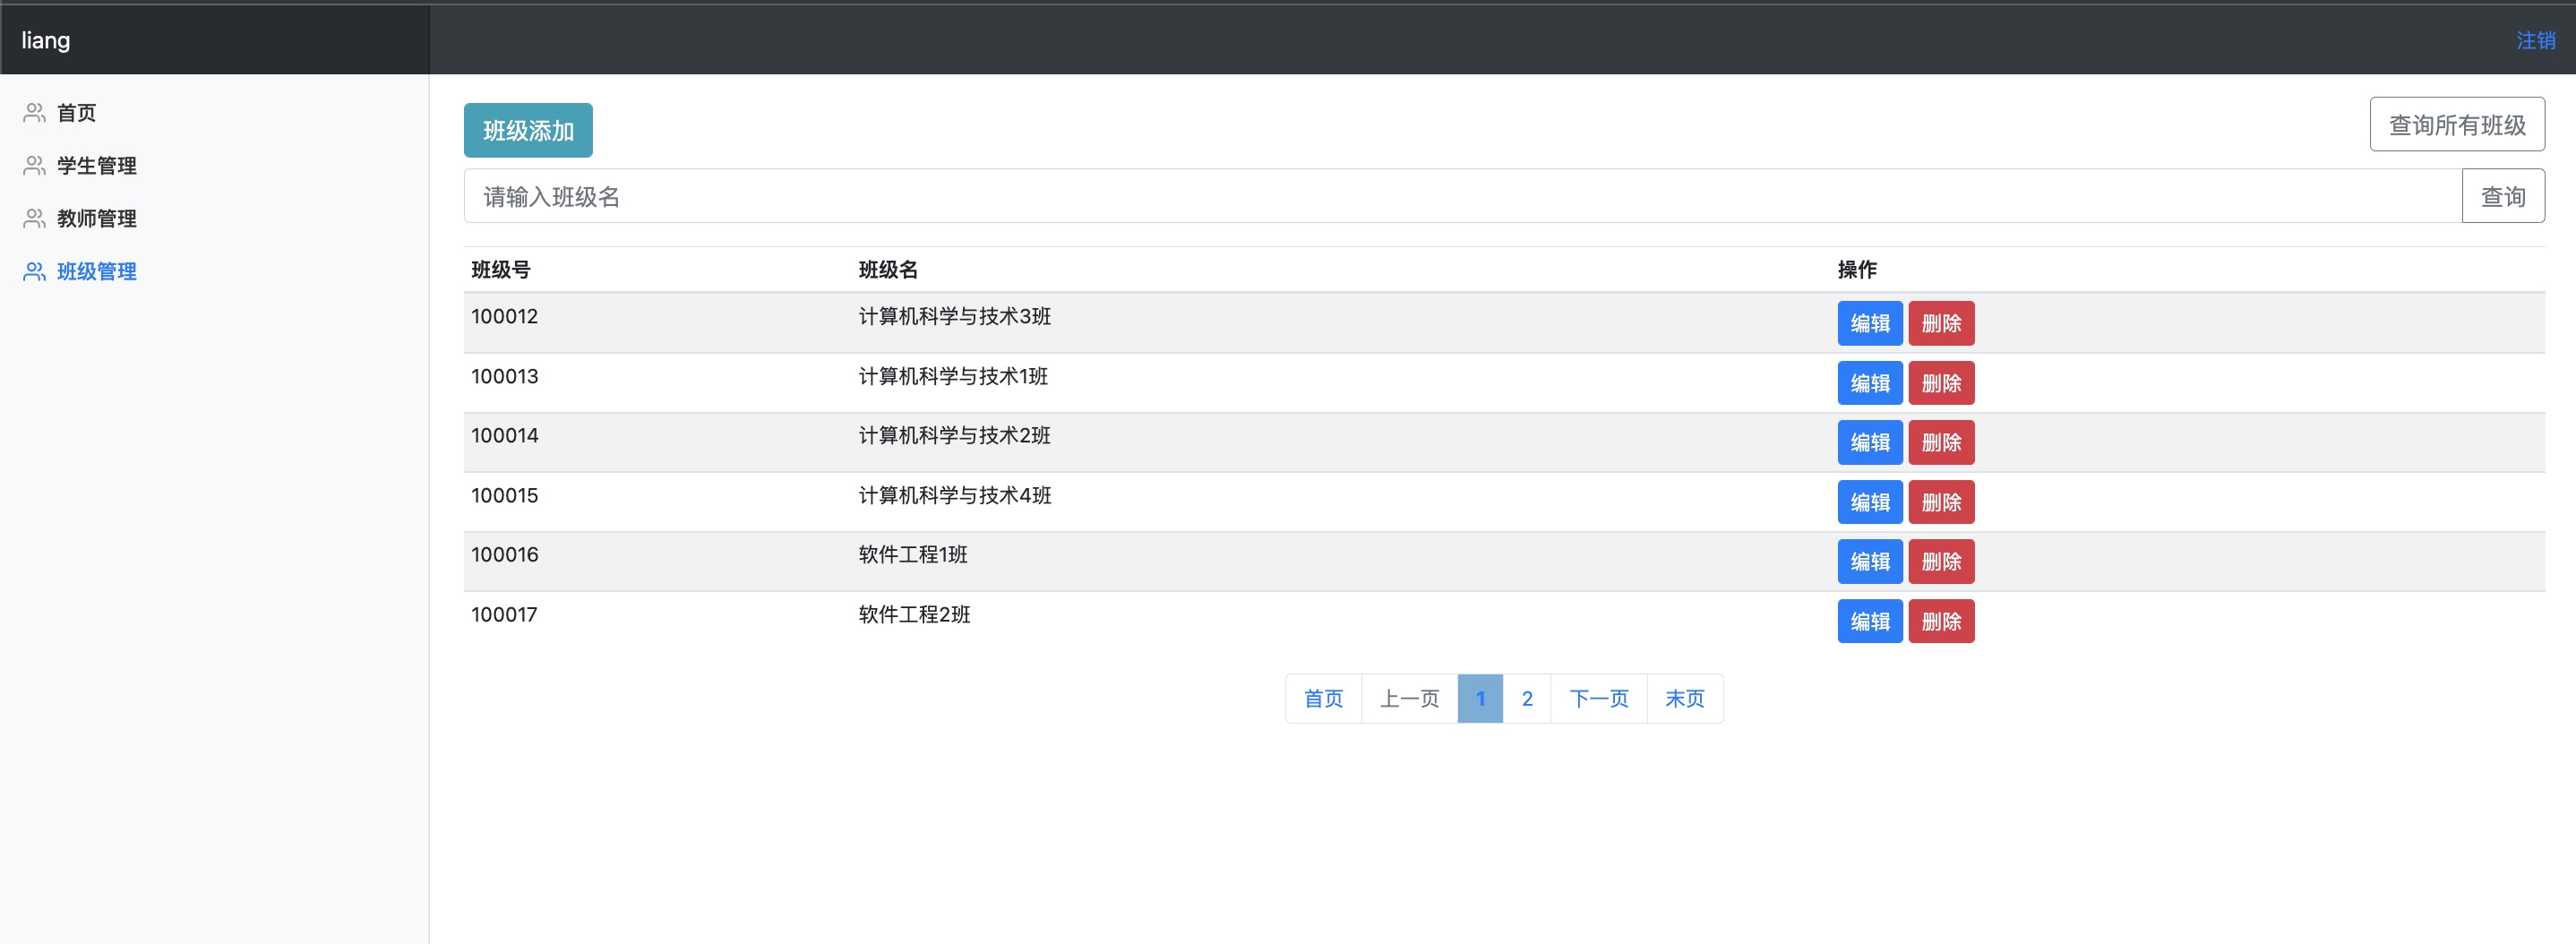The height and width of the screenshot is (944, 2576).
Task: Select the cell 软件工程2班
Action: pos(914,615)
